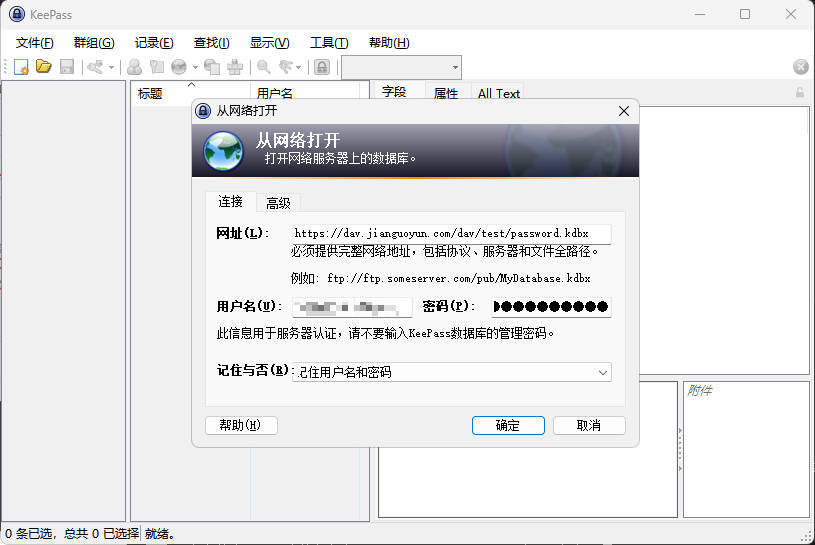Select the 连接 tab in dialog
Screen dimensions: 815x545
231,202
